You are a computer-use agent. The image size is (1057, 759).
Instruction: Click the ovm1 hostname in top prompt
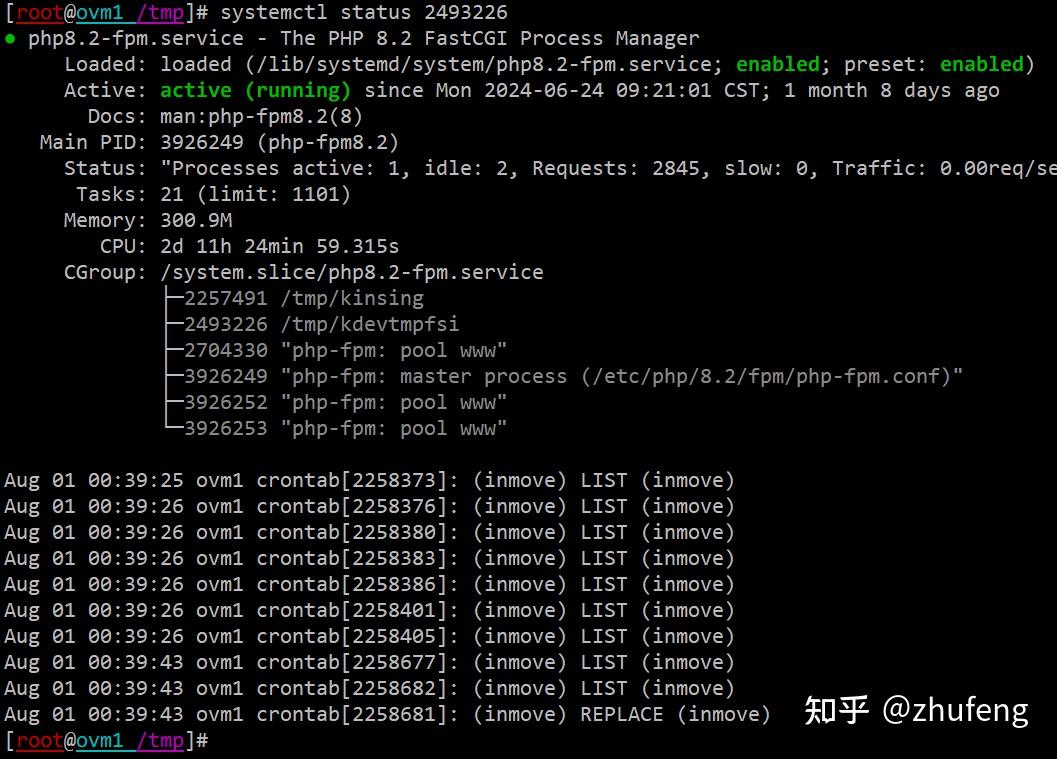point(100,13)
